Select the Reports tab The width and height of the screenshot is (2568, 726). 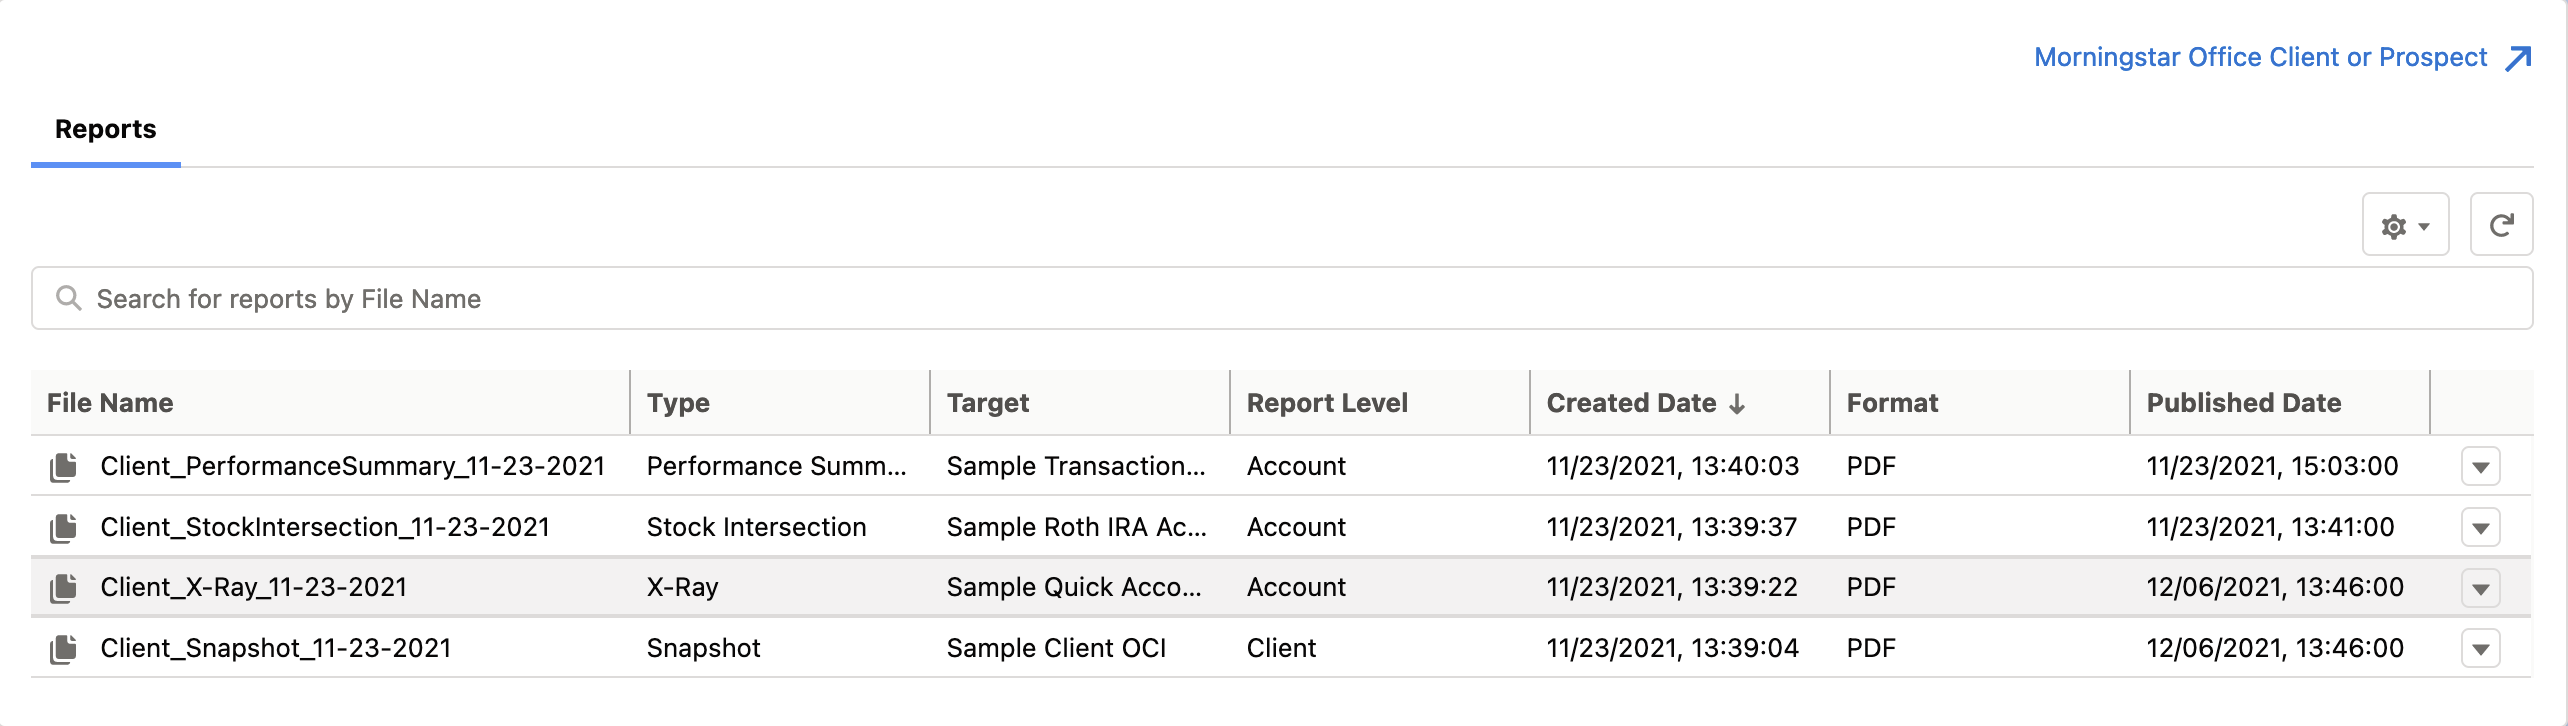(x=106, y=129)
